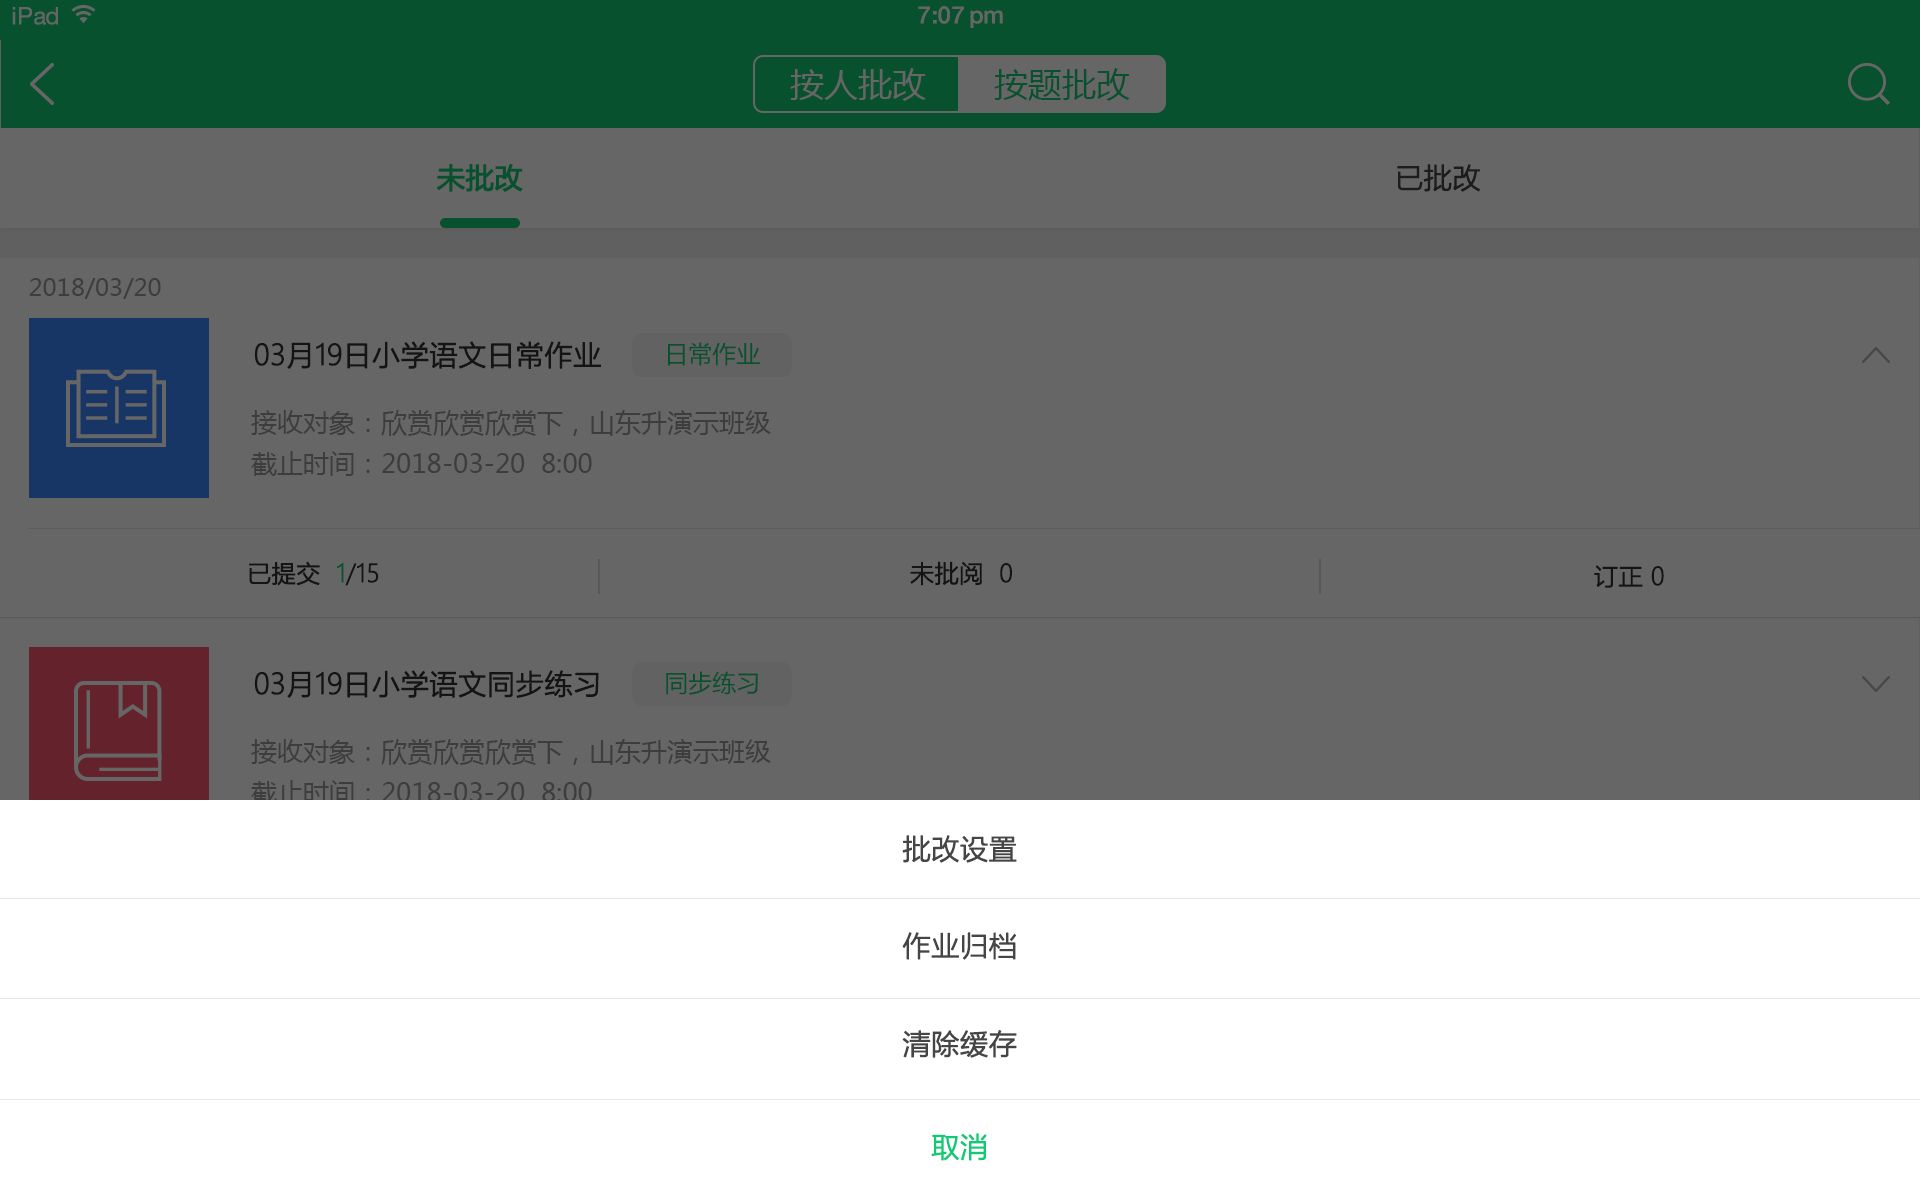The width and height of the screenshot is (1920, 1200).
Task: Tap the 日常作业 tag label
Action: [712, 355]
